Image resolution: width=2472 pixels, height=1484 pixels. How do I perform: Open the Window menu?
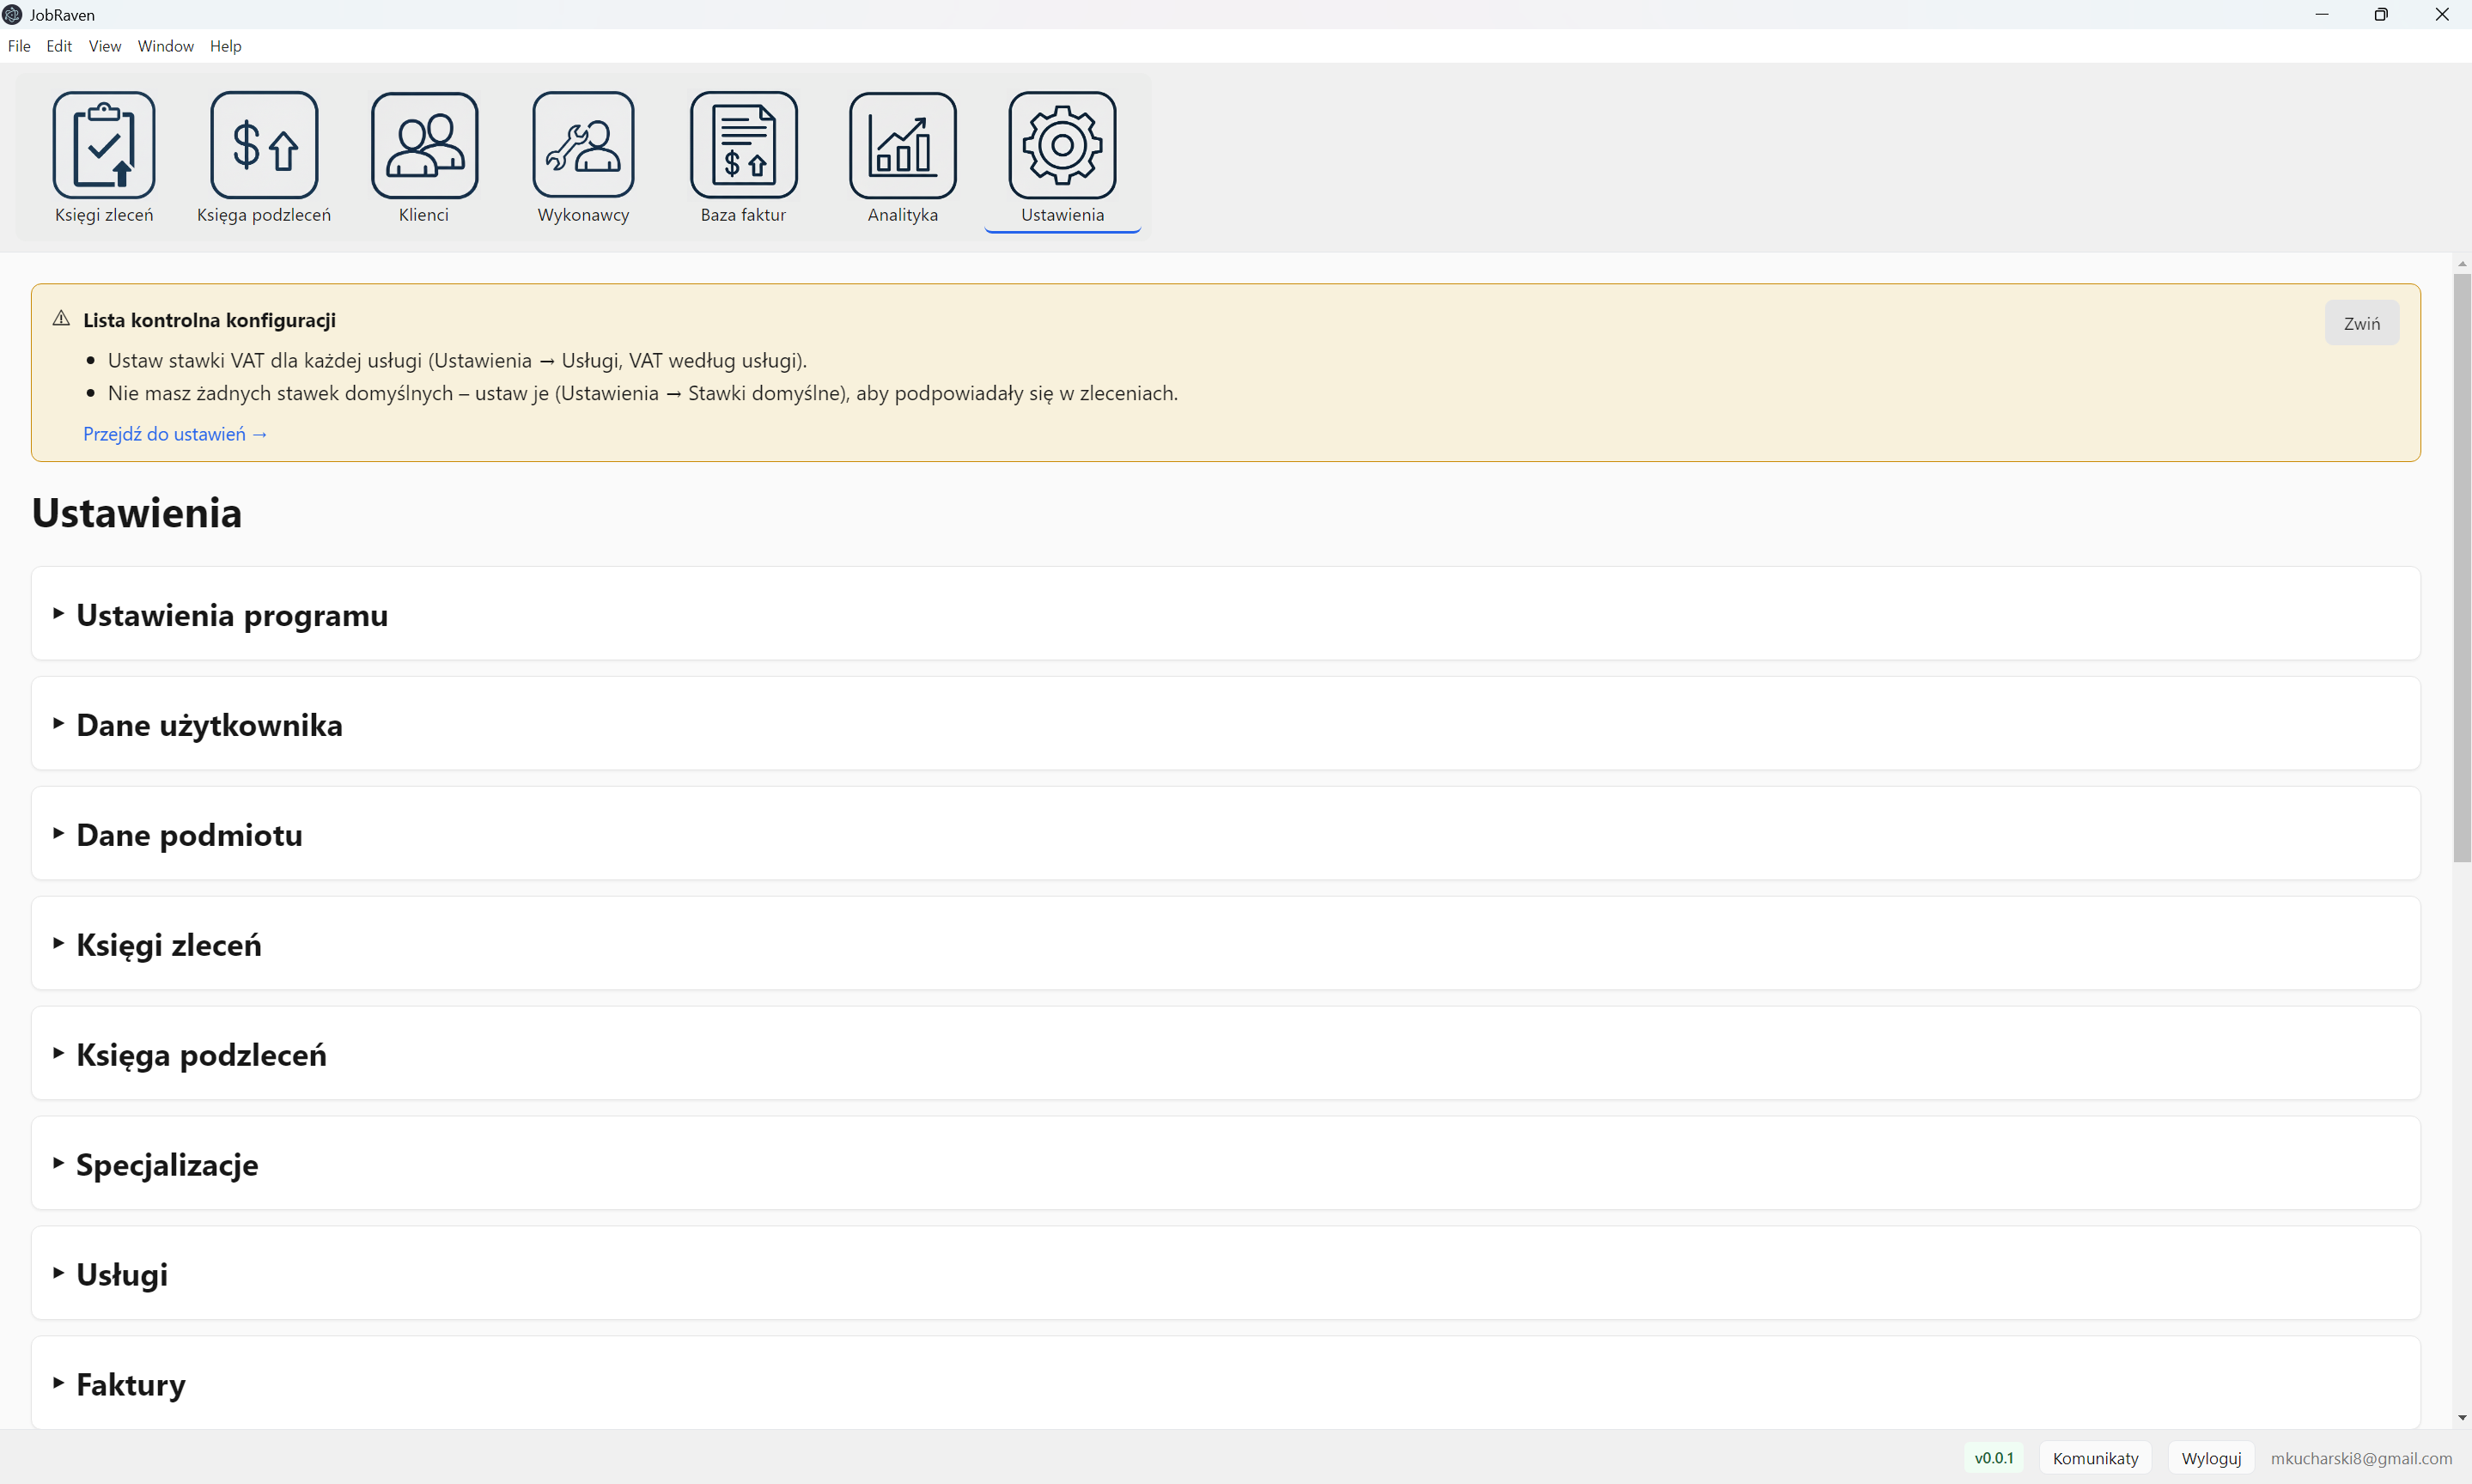click(165, 46)
